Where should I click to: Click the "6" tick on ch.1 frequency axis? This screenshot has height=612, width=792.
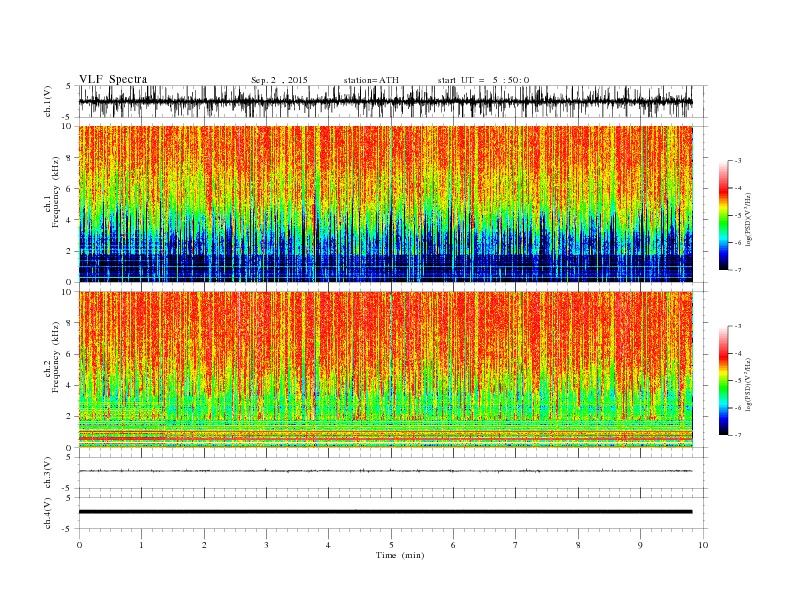(x=70, y=189)
